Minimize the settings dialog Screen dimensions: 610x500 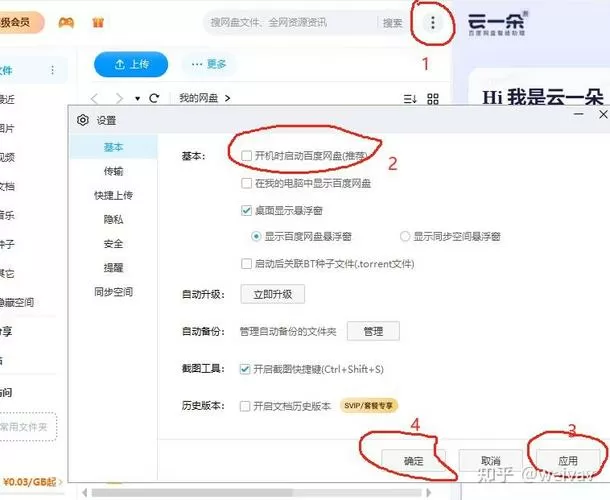(x=579, y=114)
